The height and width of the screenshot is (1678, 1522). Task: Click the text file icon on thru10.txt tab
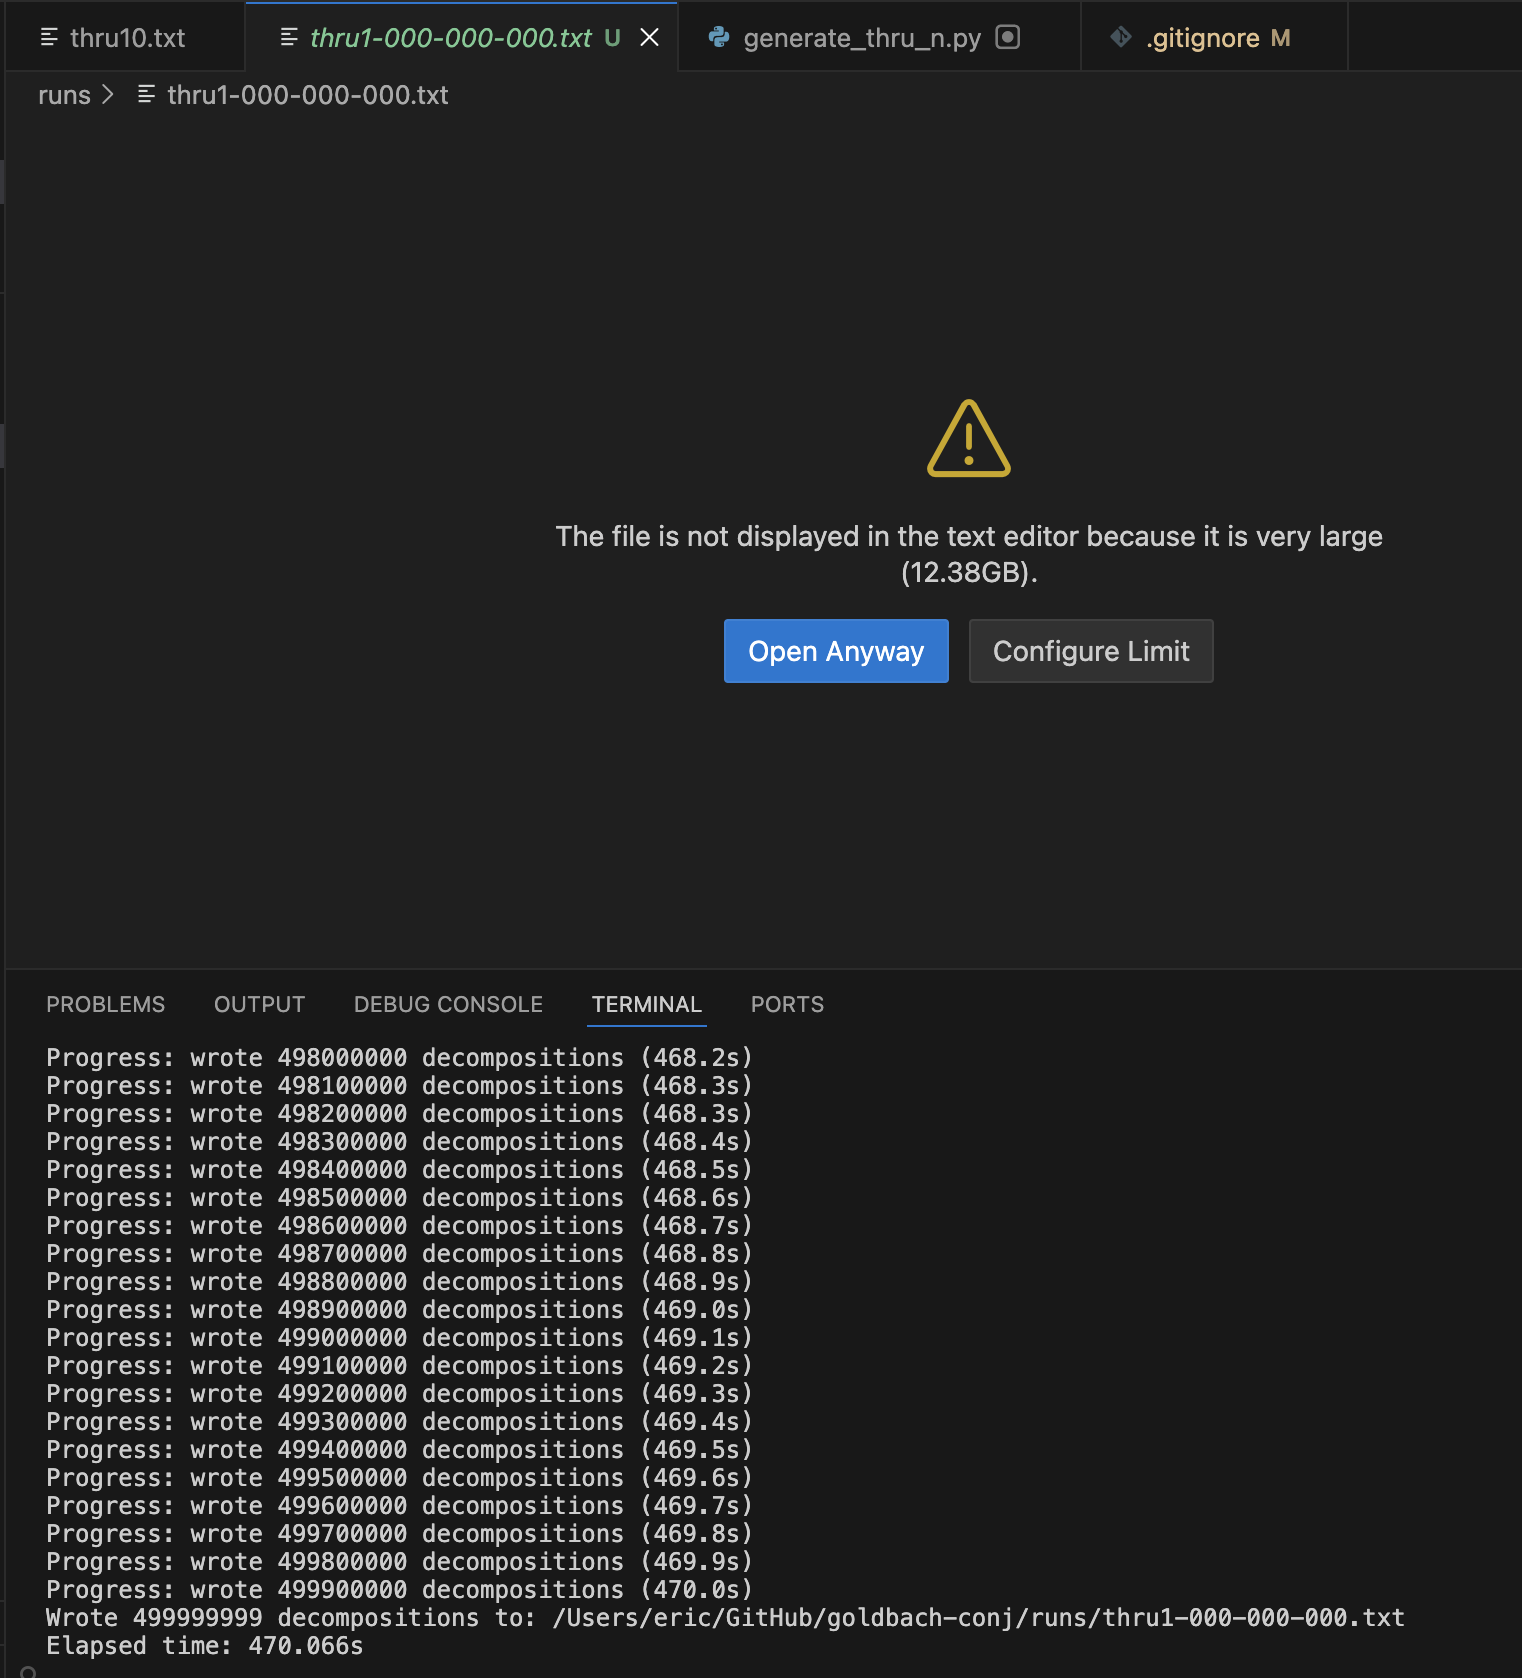[48, 38]
